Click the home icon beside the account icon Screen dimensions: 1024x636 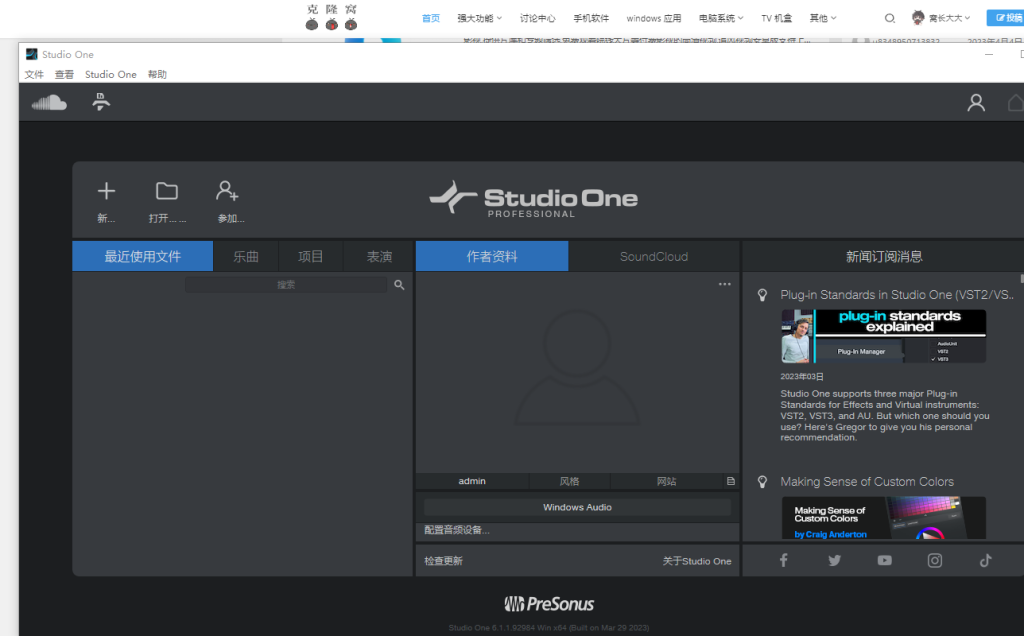click(1016, 103)
